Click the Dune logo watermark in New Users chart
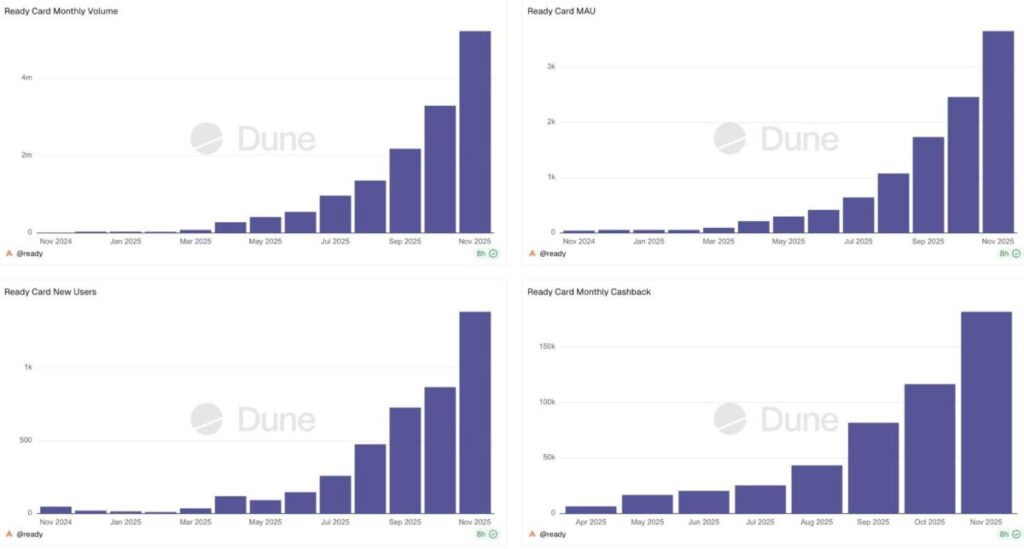The image size is (1024, 549). [x=252, y=419]
